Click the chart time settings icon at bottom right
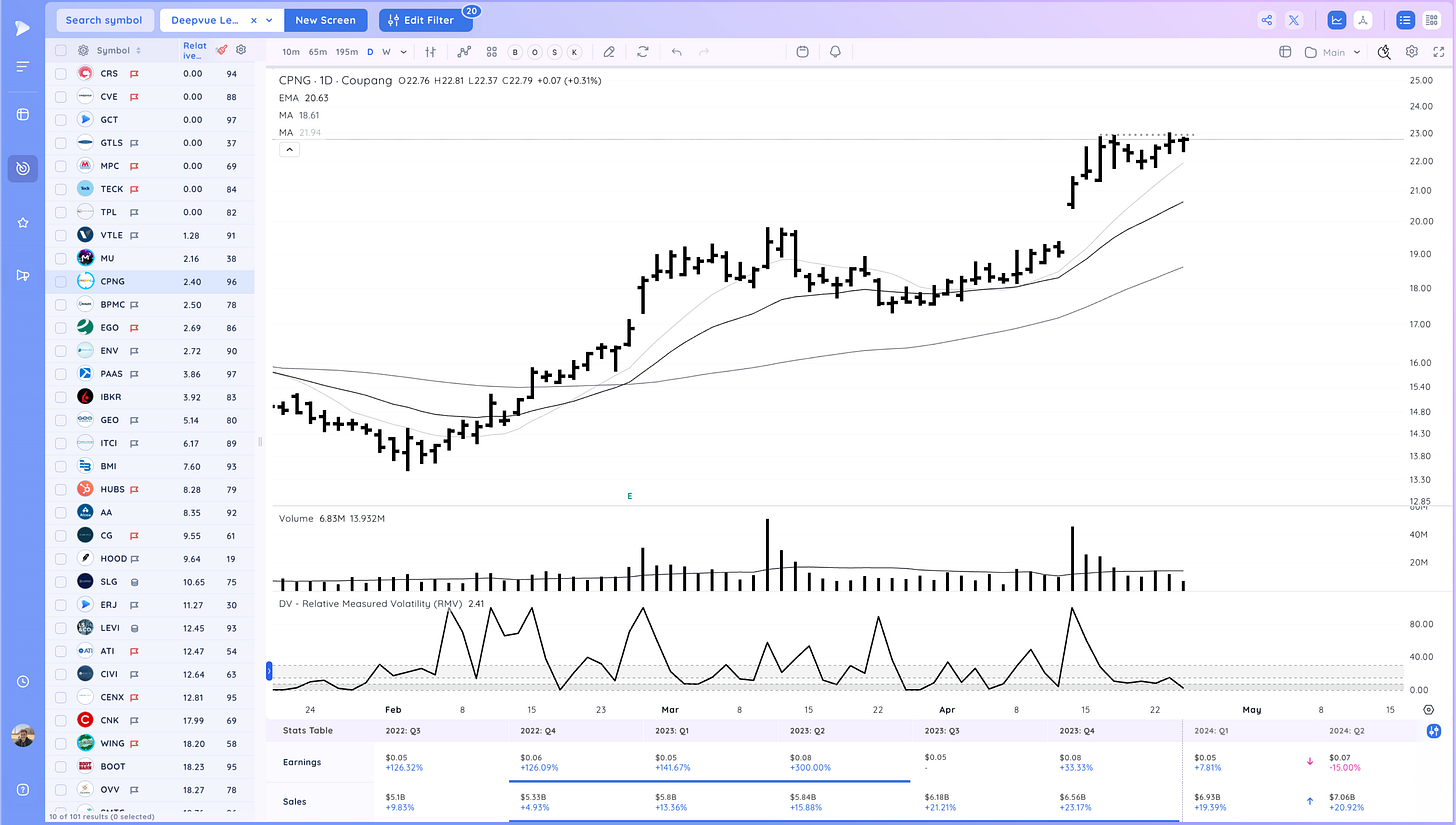Image resolution: width=1456 pixels, height=825 pixels. tap(1429, 709)
